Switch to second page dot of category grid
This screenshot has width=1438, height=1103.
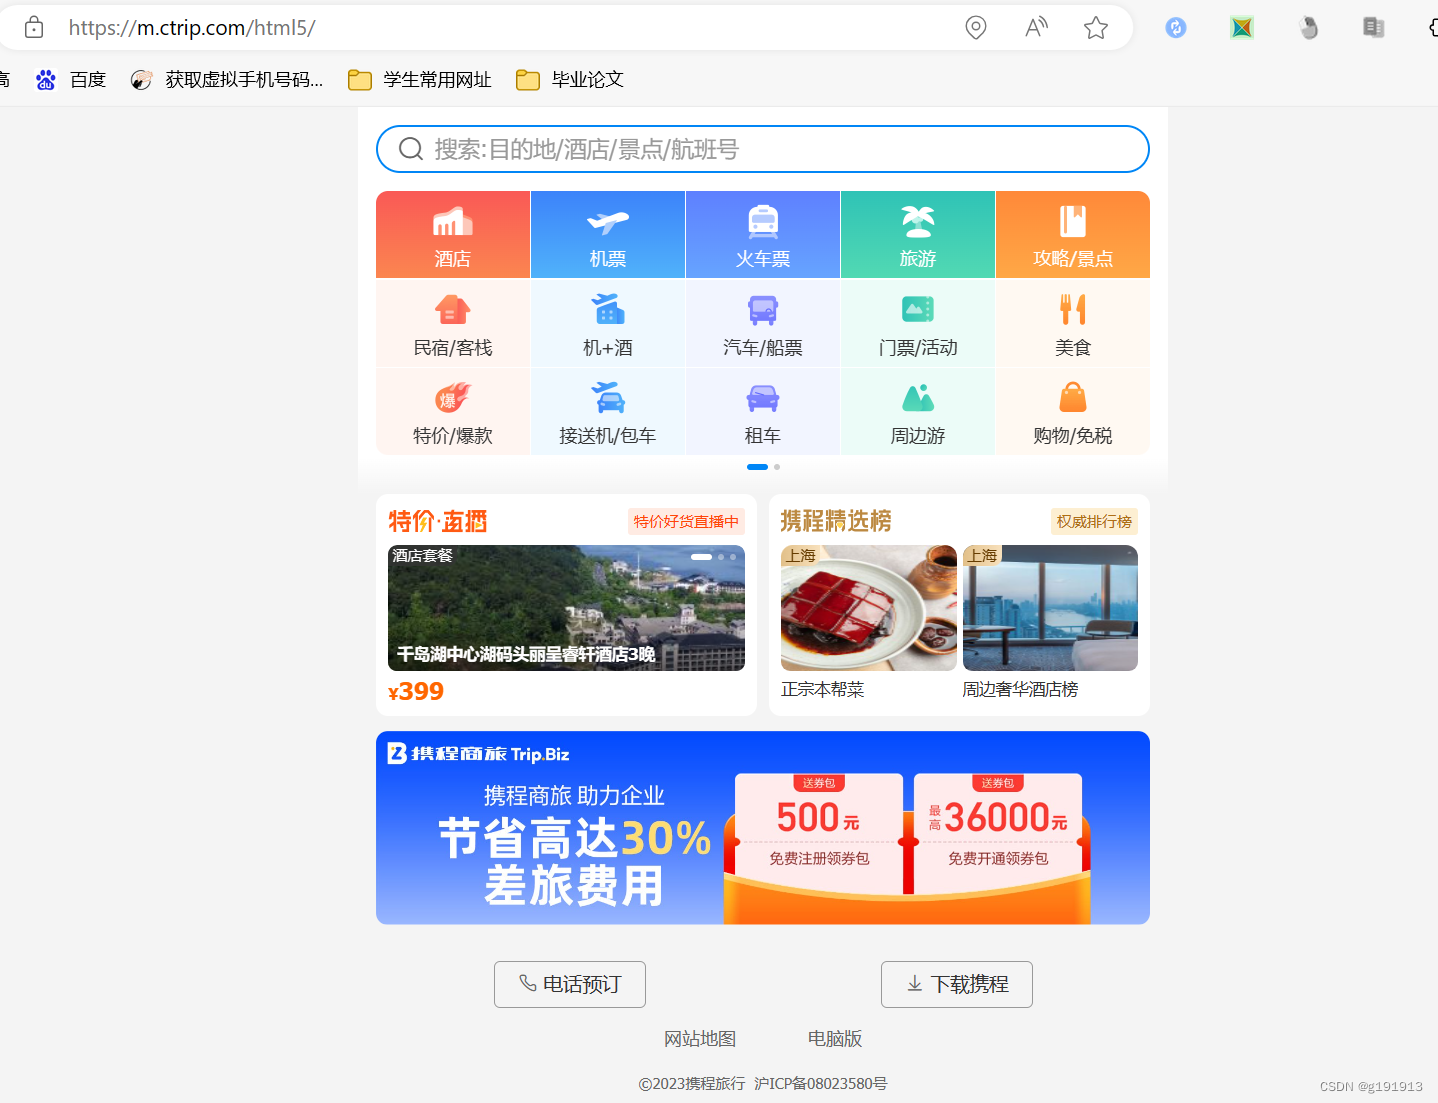coord(777,467)
